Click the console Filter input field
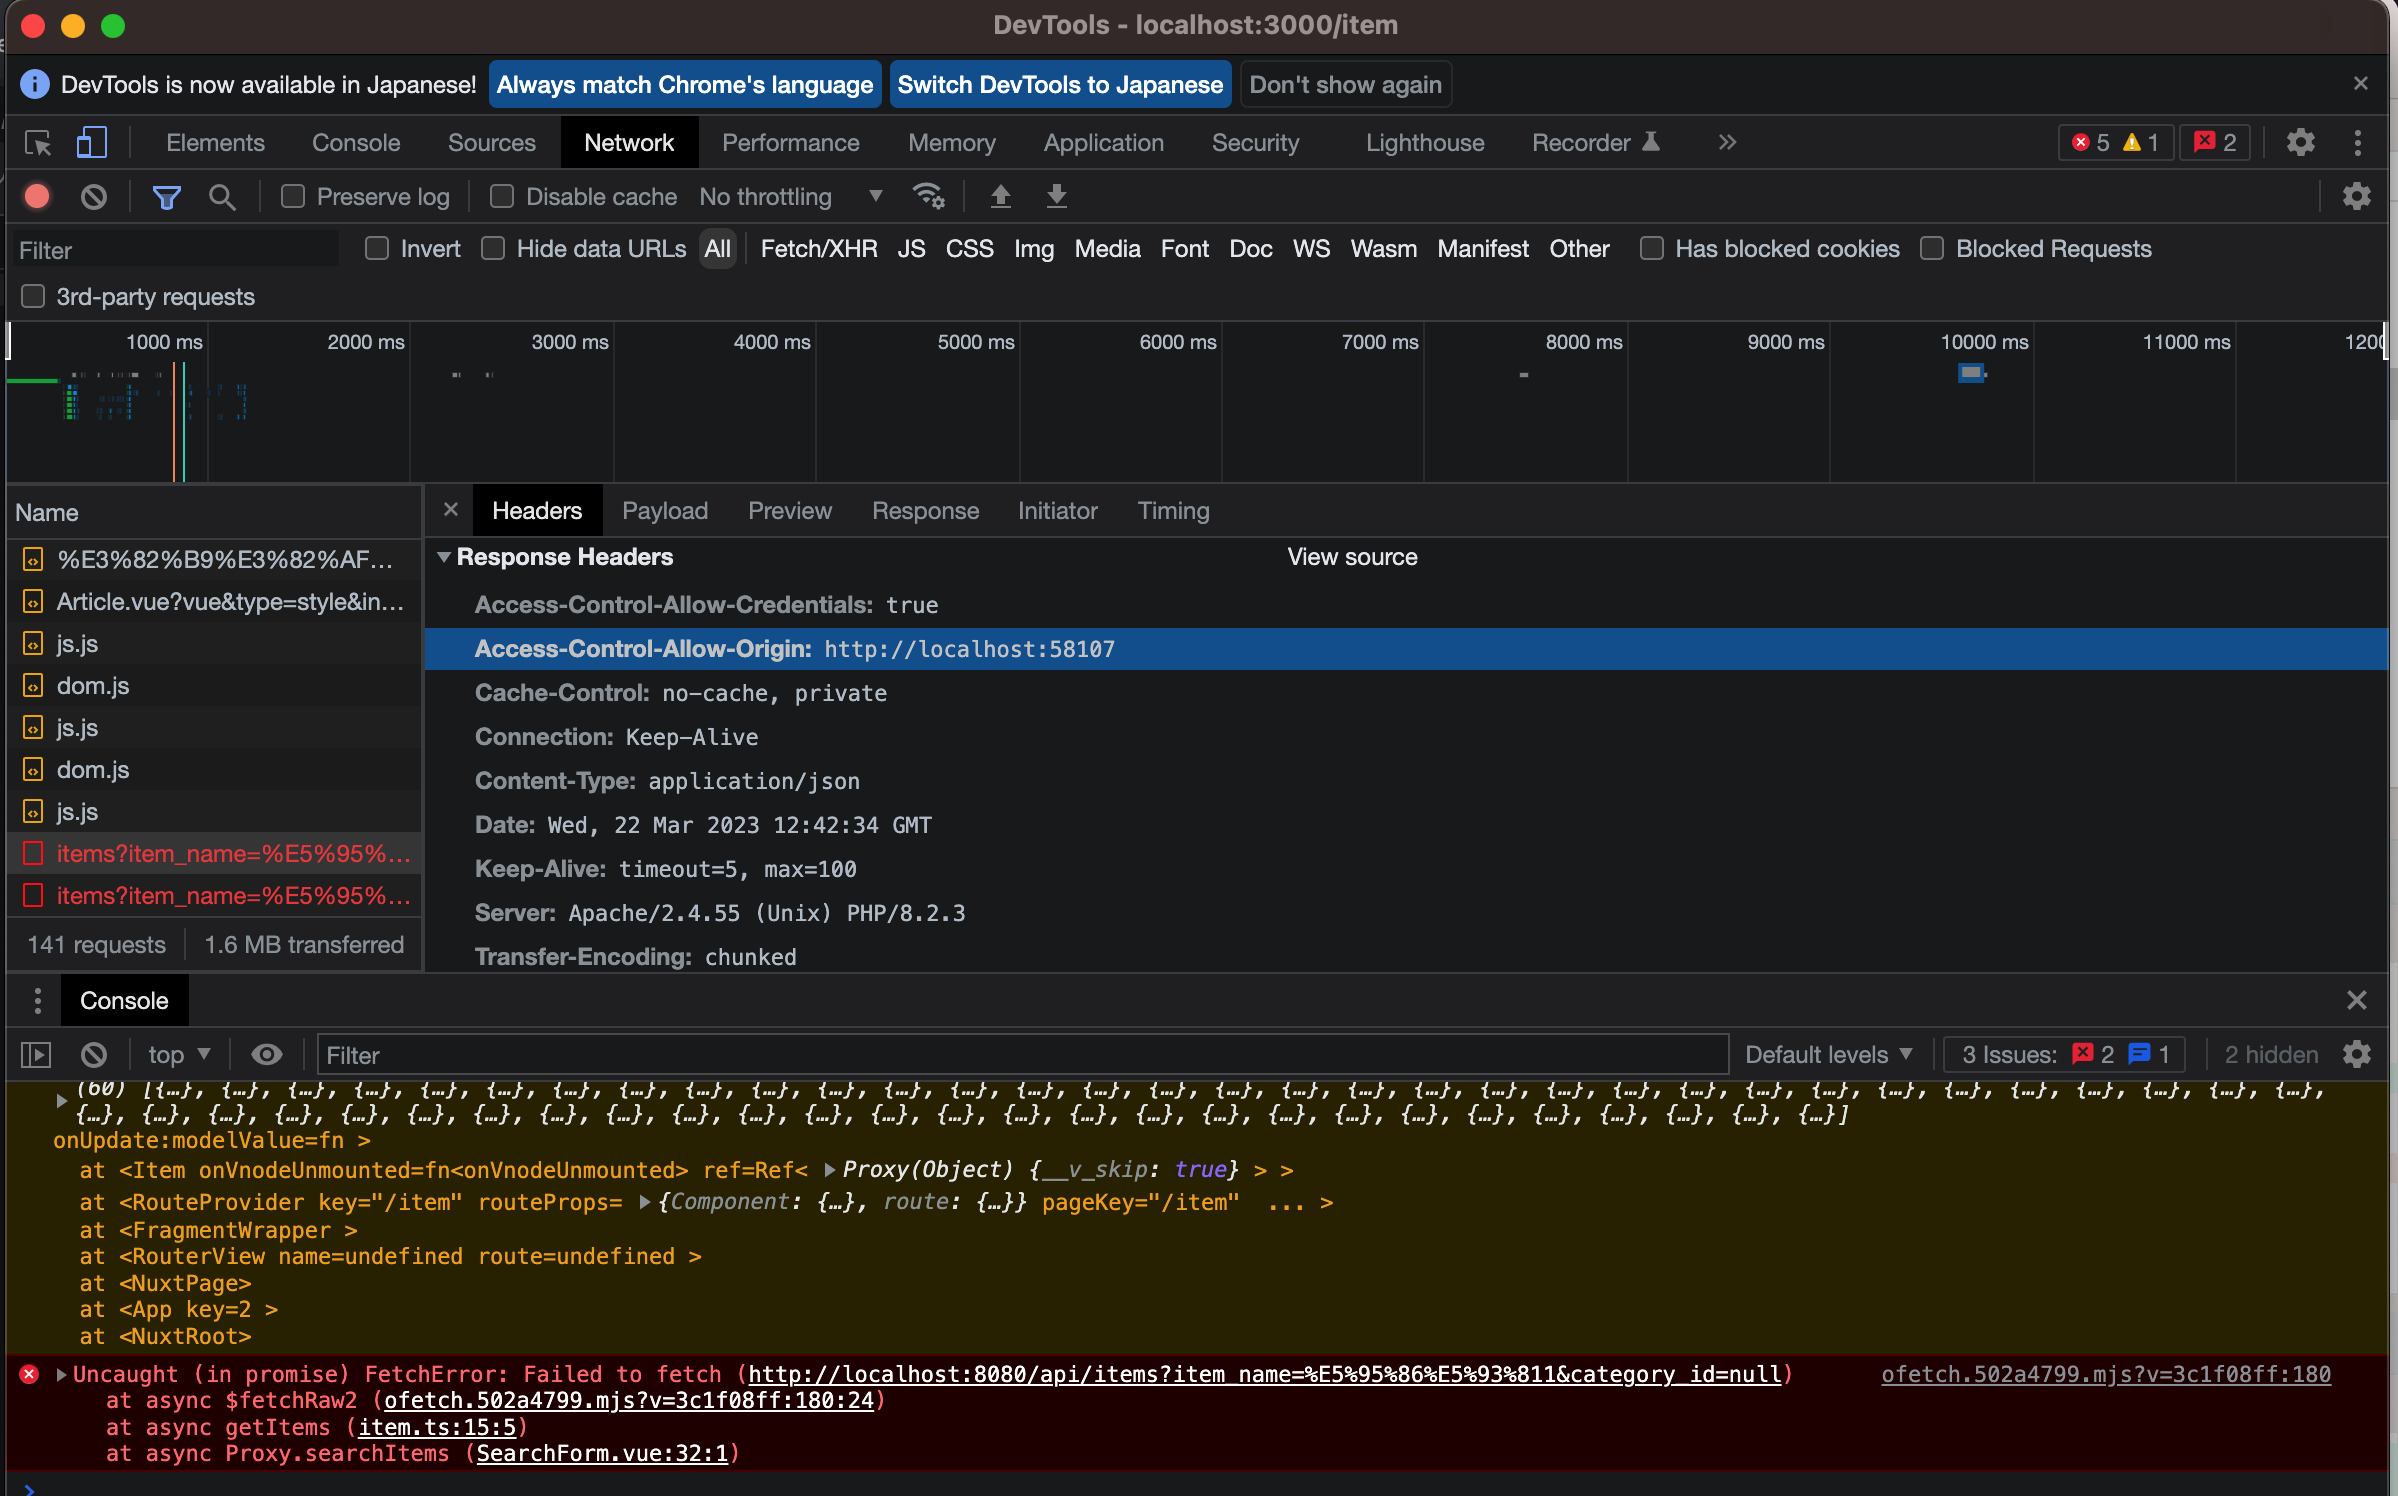The height and width of the screenshot is (1496, 2398). [x=1020, y=1055]
